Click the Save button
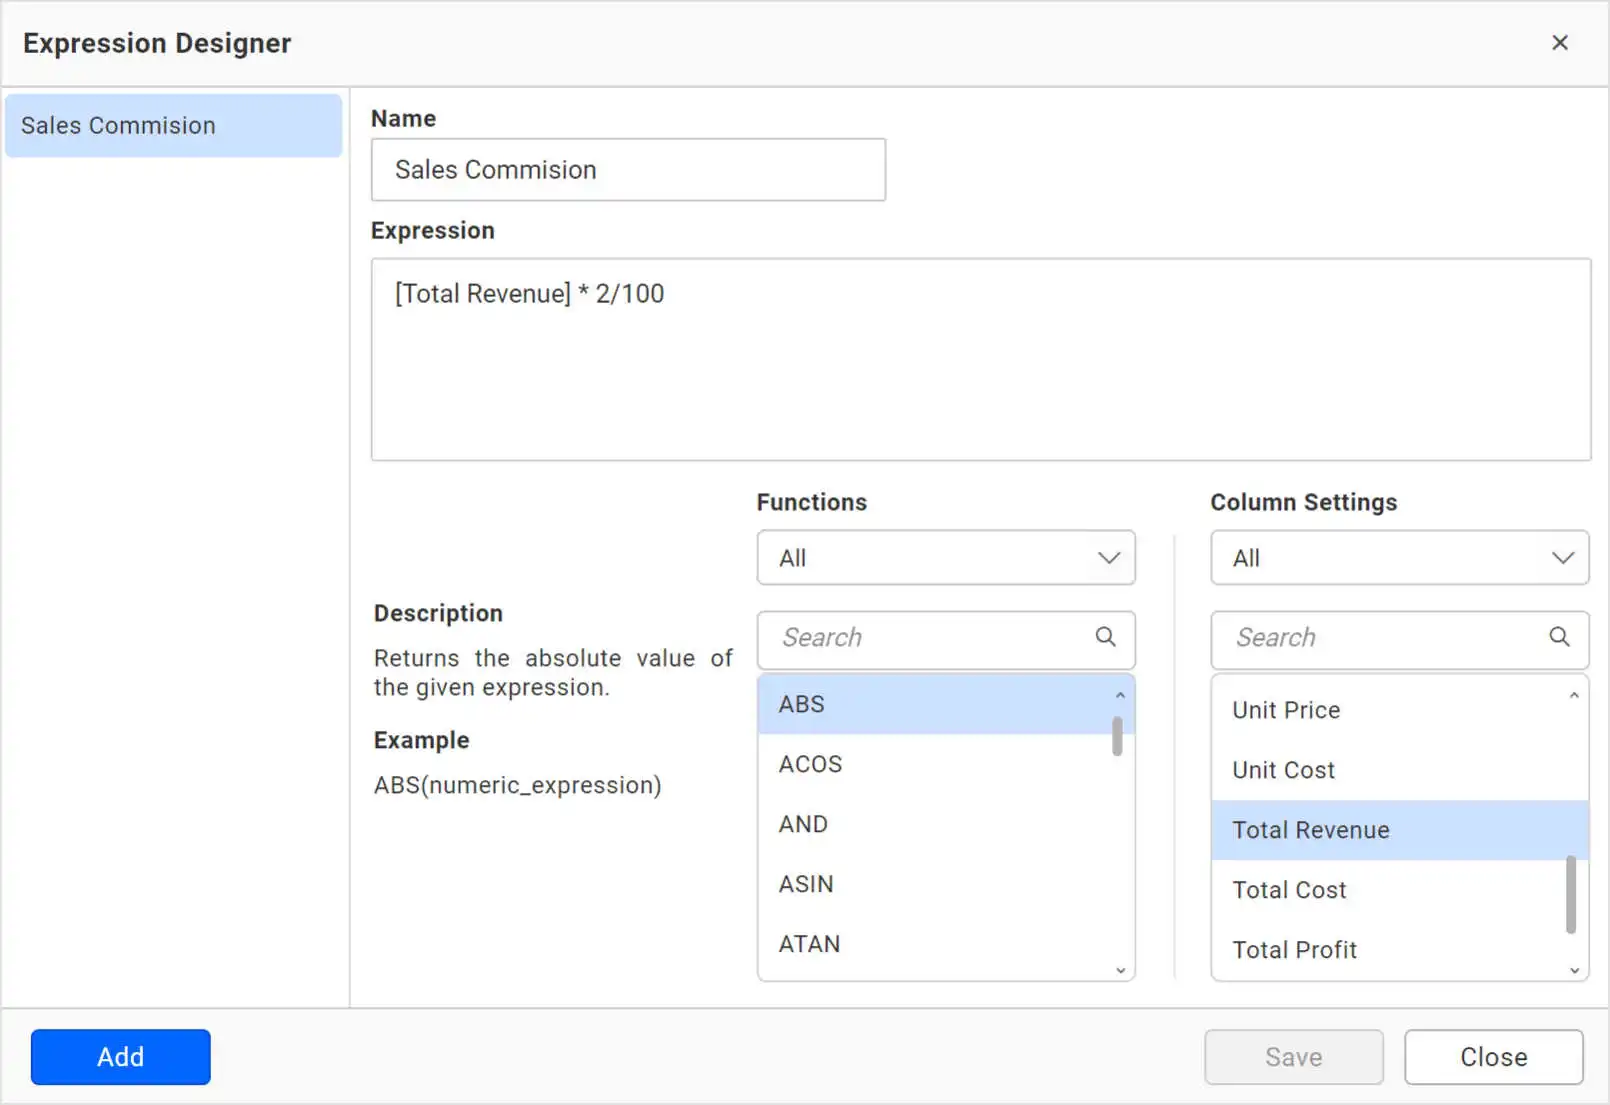 [x=1293, y=1057]
